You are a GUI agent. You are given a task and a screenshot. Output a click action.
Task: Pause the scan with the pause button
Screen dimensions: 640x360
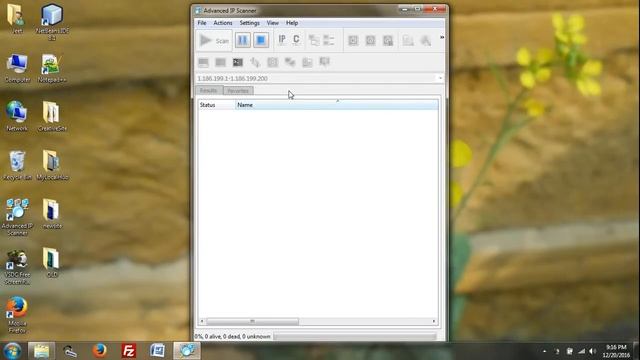tap(243, 40)
